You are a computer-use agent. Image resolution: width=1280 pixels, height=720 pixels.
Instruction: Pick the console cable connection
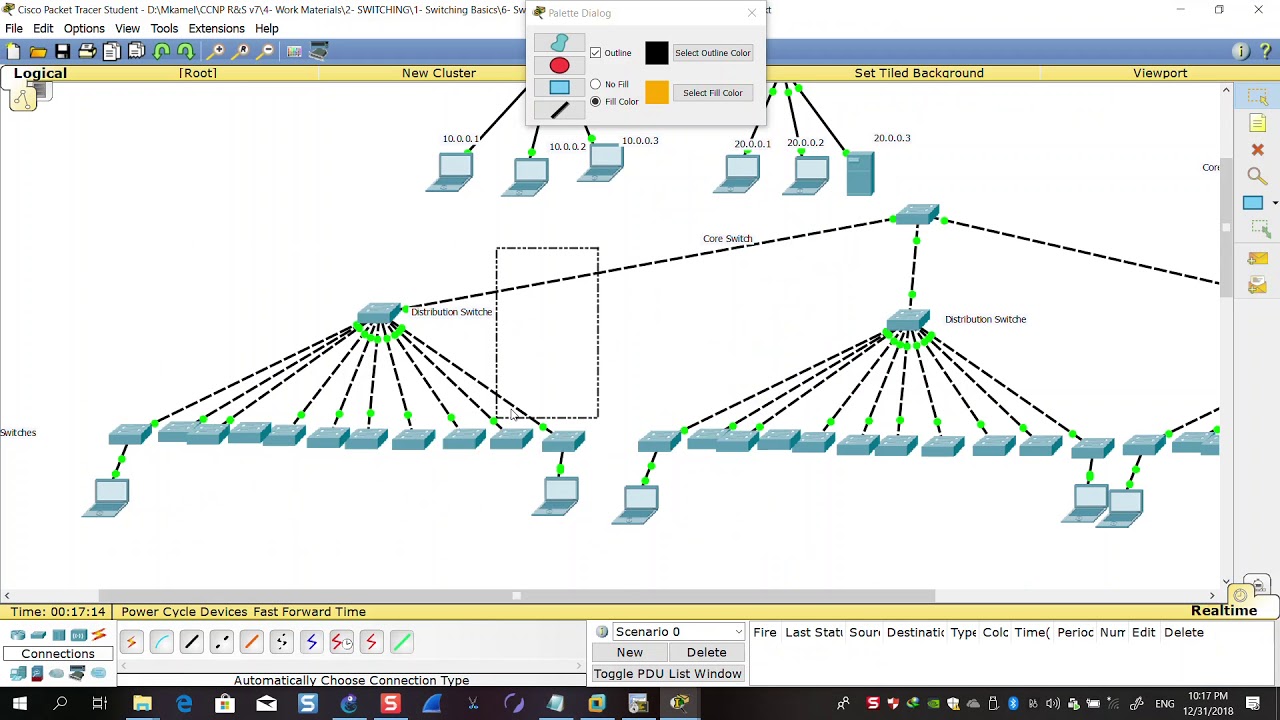[161, 642]
